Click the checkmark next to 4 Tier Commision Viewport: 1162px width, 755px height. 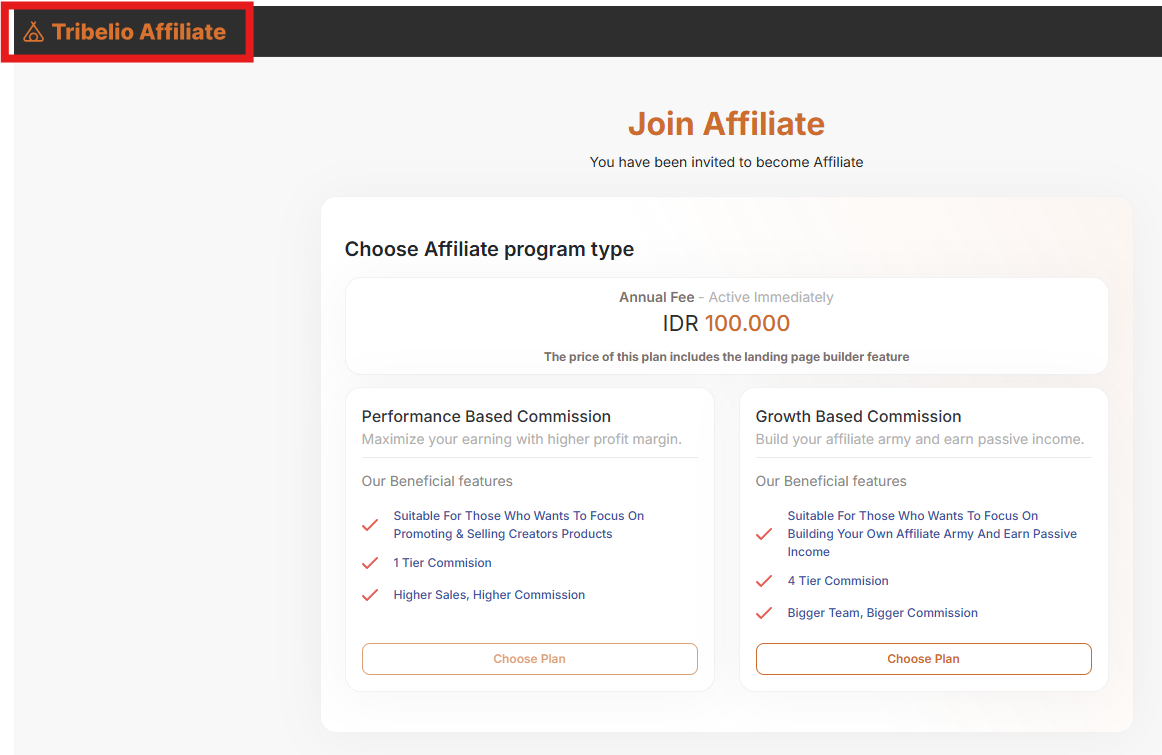(x=764, y=581)
